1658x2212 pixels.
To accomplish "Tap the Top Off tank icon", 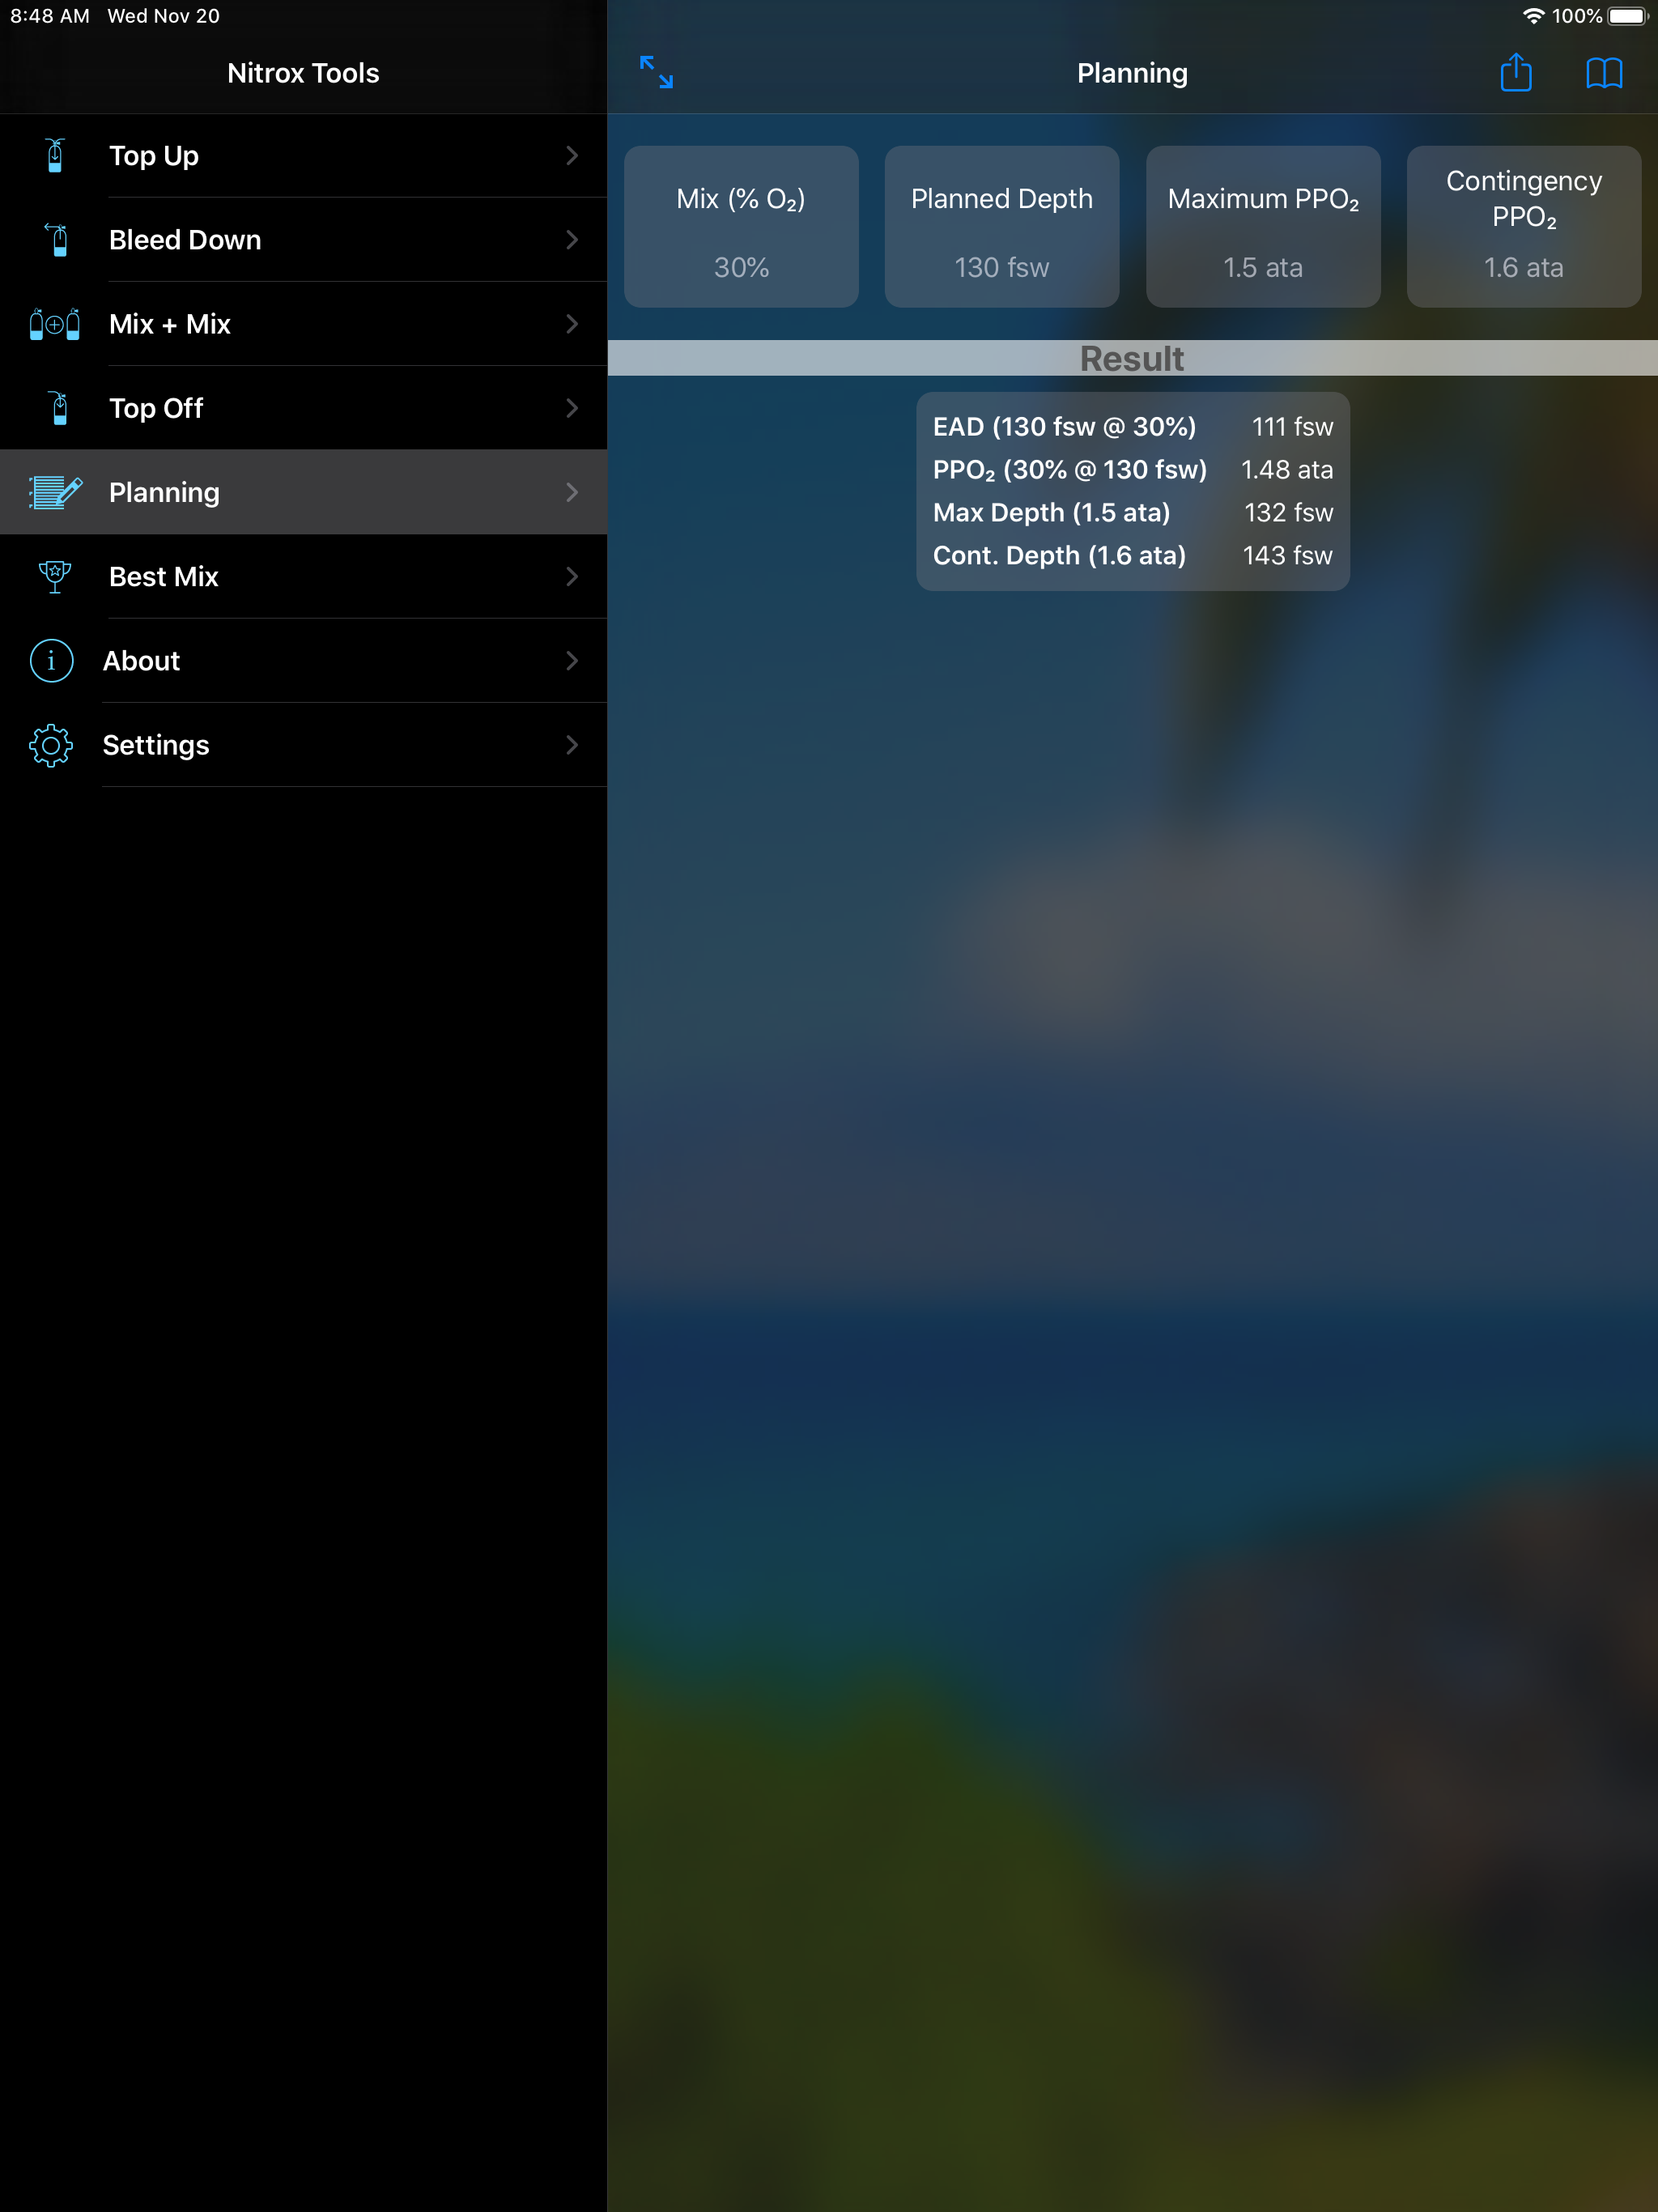I will coord(58,408).
